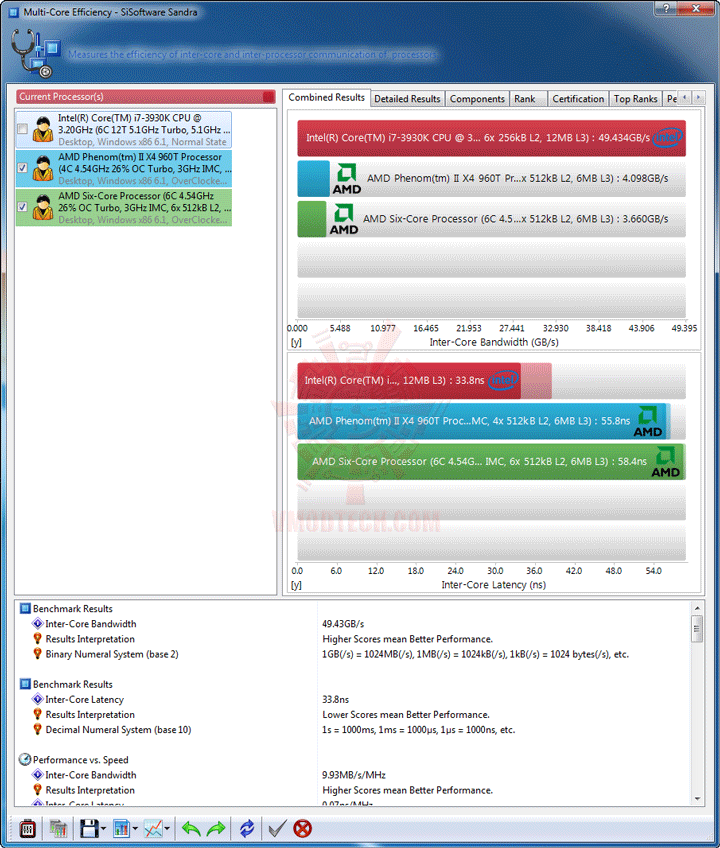Click the 'Higher Scores mean Better Performance.' text under 49.43GB/s
The width and height of the screenshot is (720, 848).
click(407, 639)
